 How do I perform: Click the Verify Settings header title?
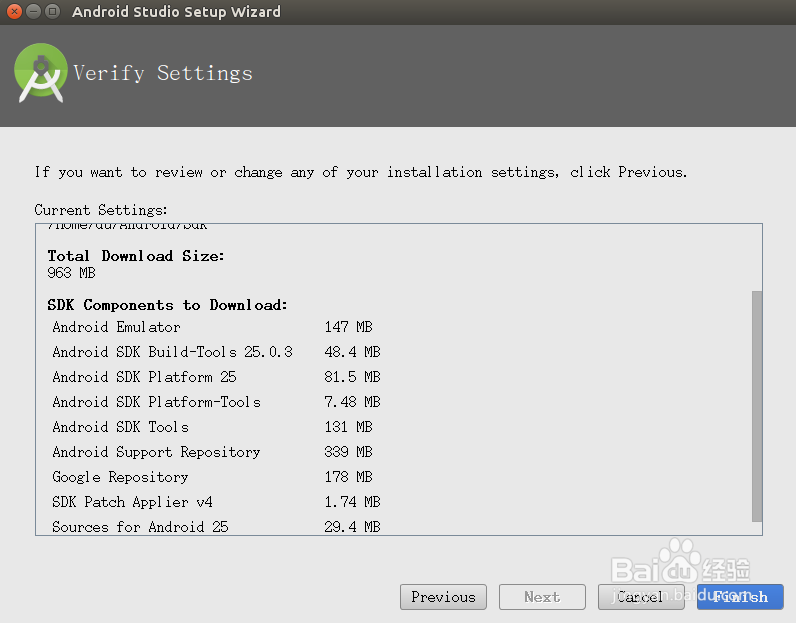click(x=163, y=73)
